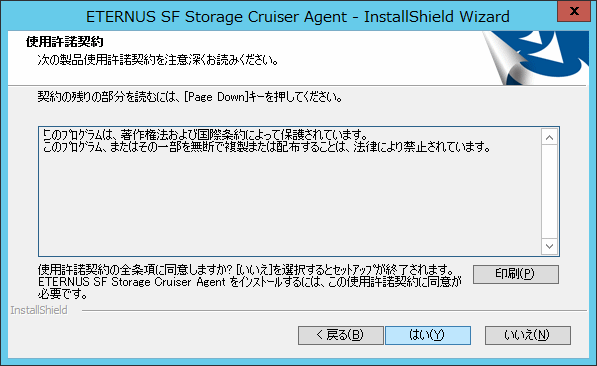
Task: Click the second license line about 無断で複製
Action: pyautogui.click(x=267, y=147)
